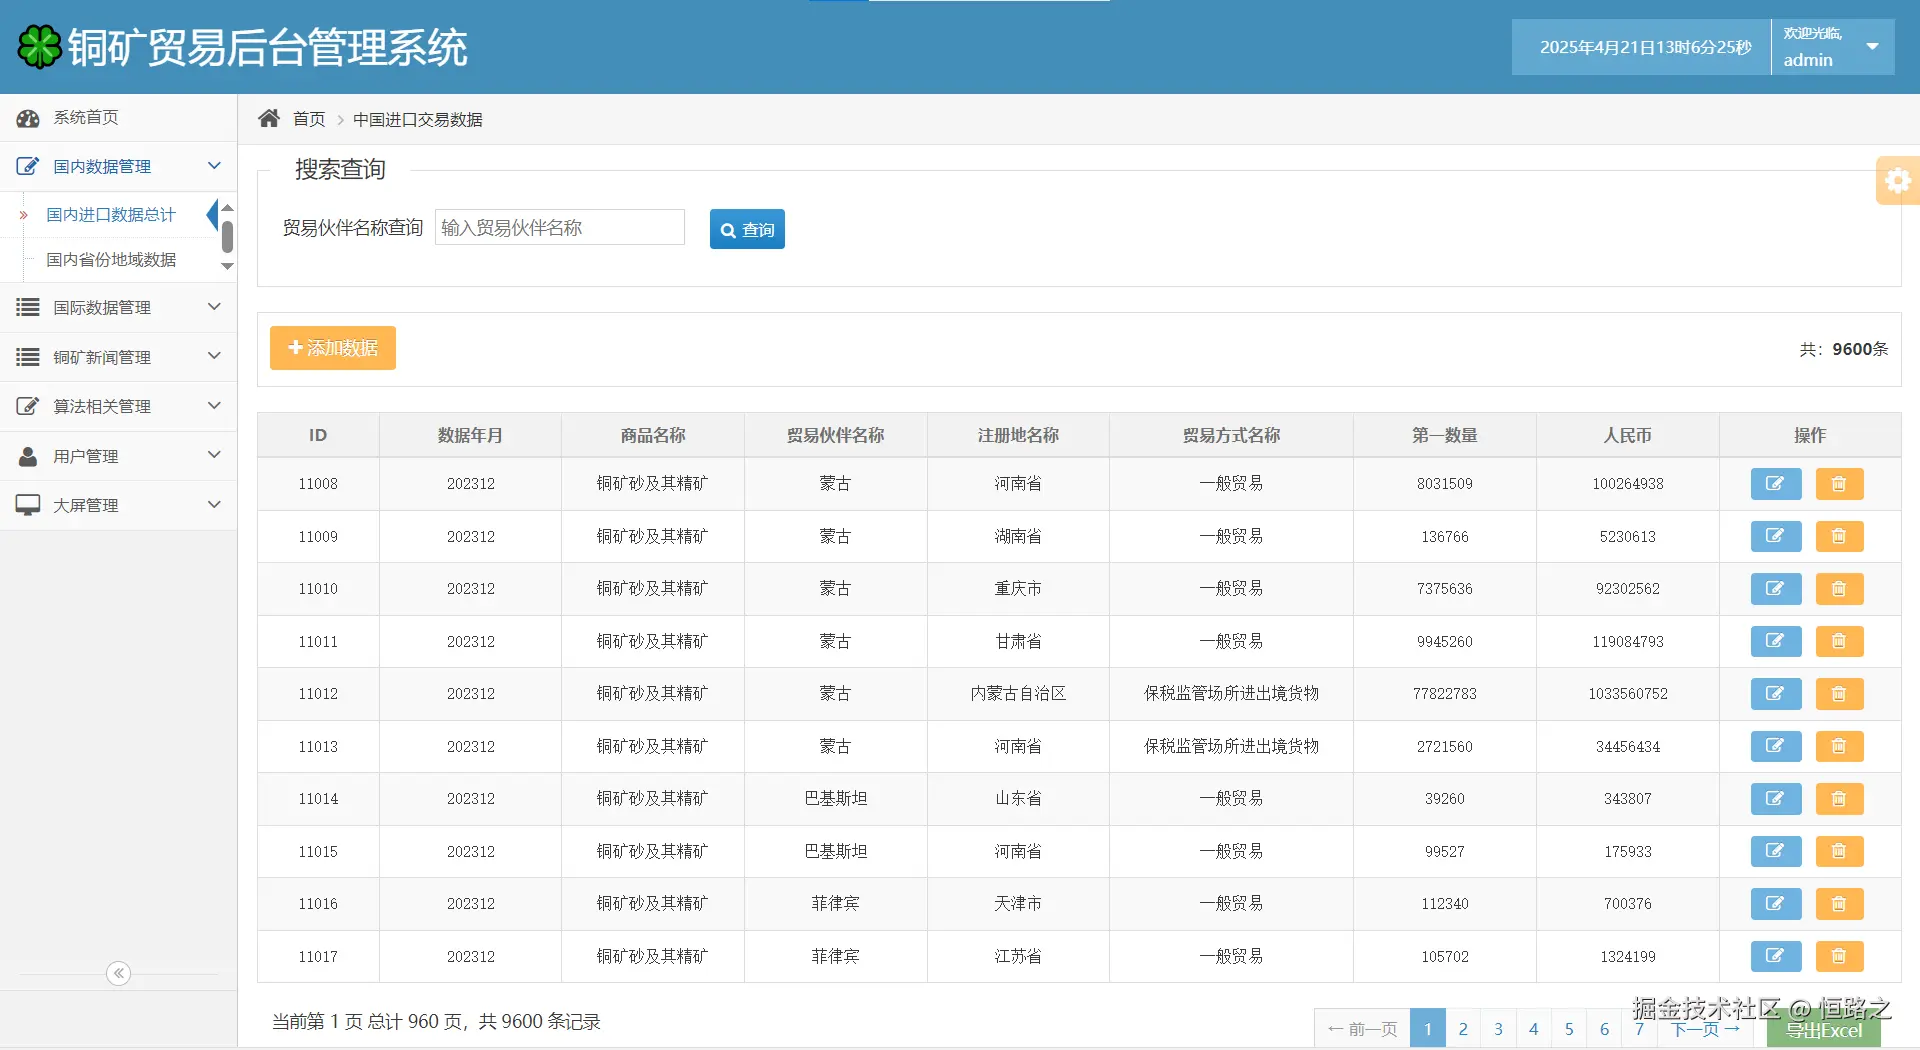This screenshot has width=1920, height=1050.
Task: Click the 查询 search button
Action: pyautogui.click(x=747, y=229)
